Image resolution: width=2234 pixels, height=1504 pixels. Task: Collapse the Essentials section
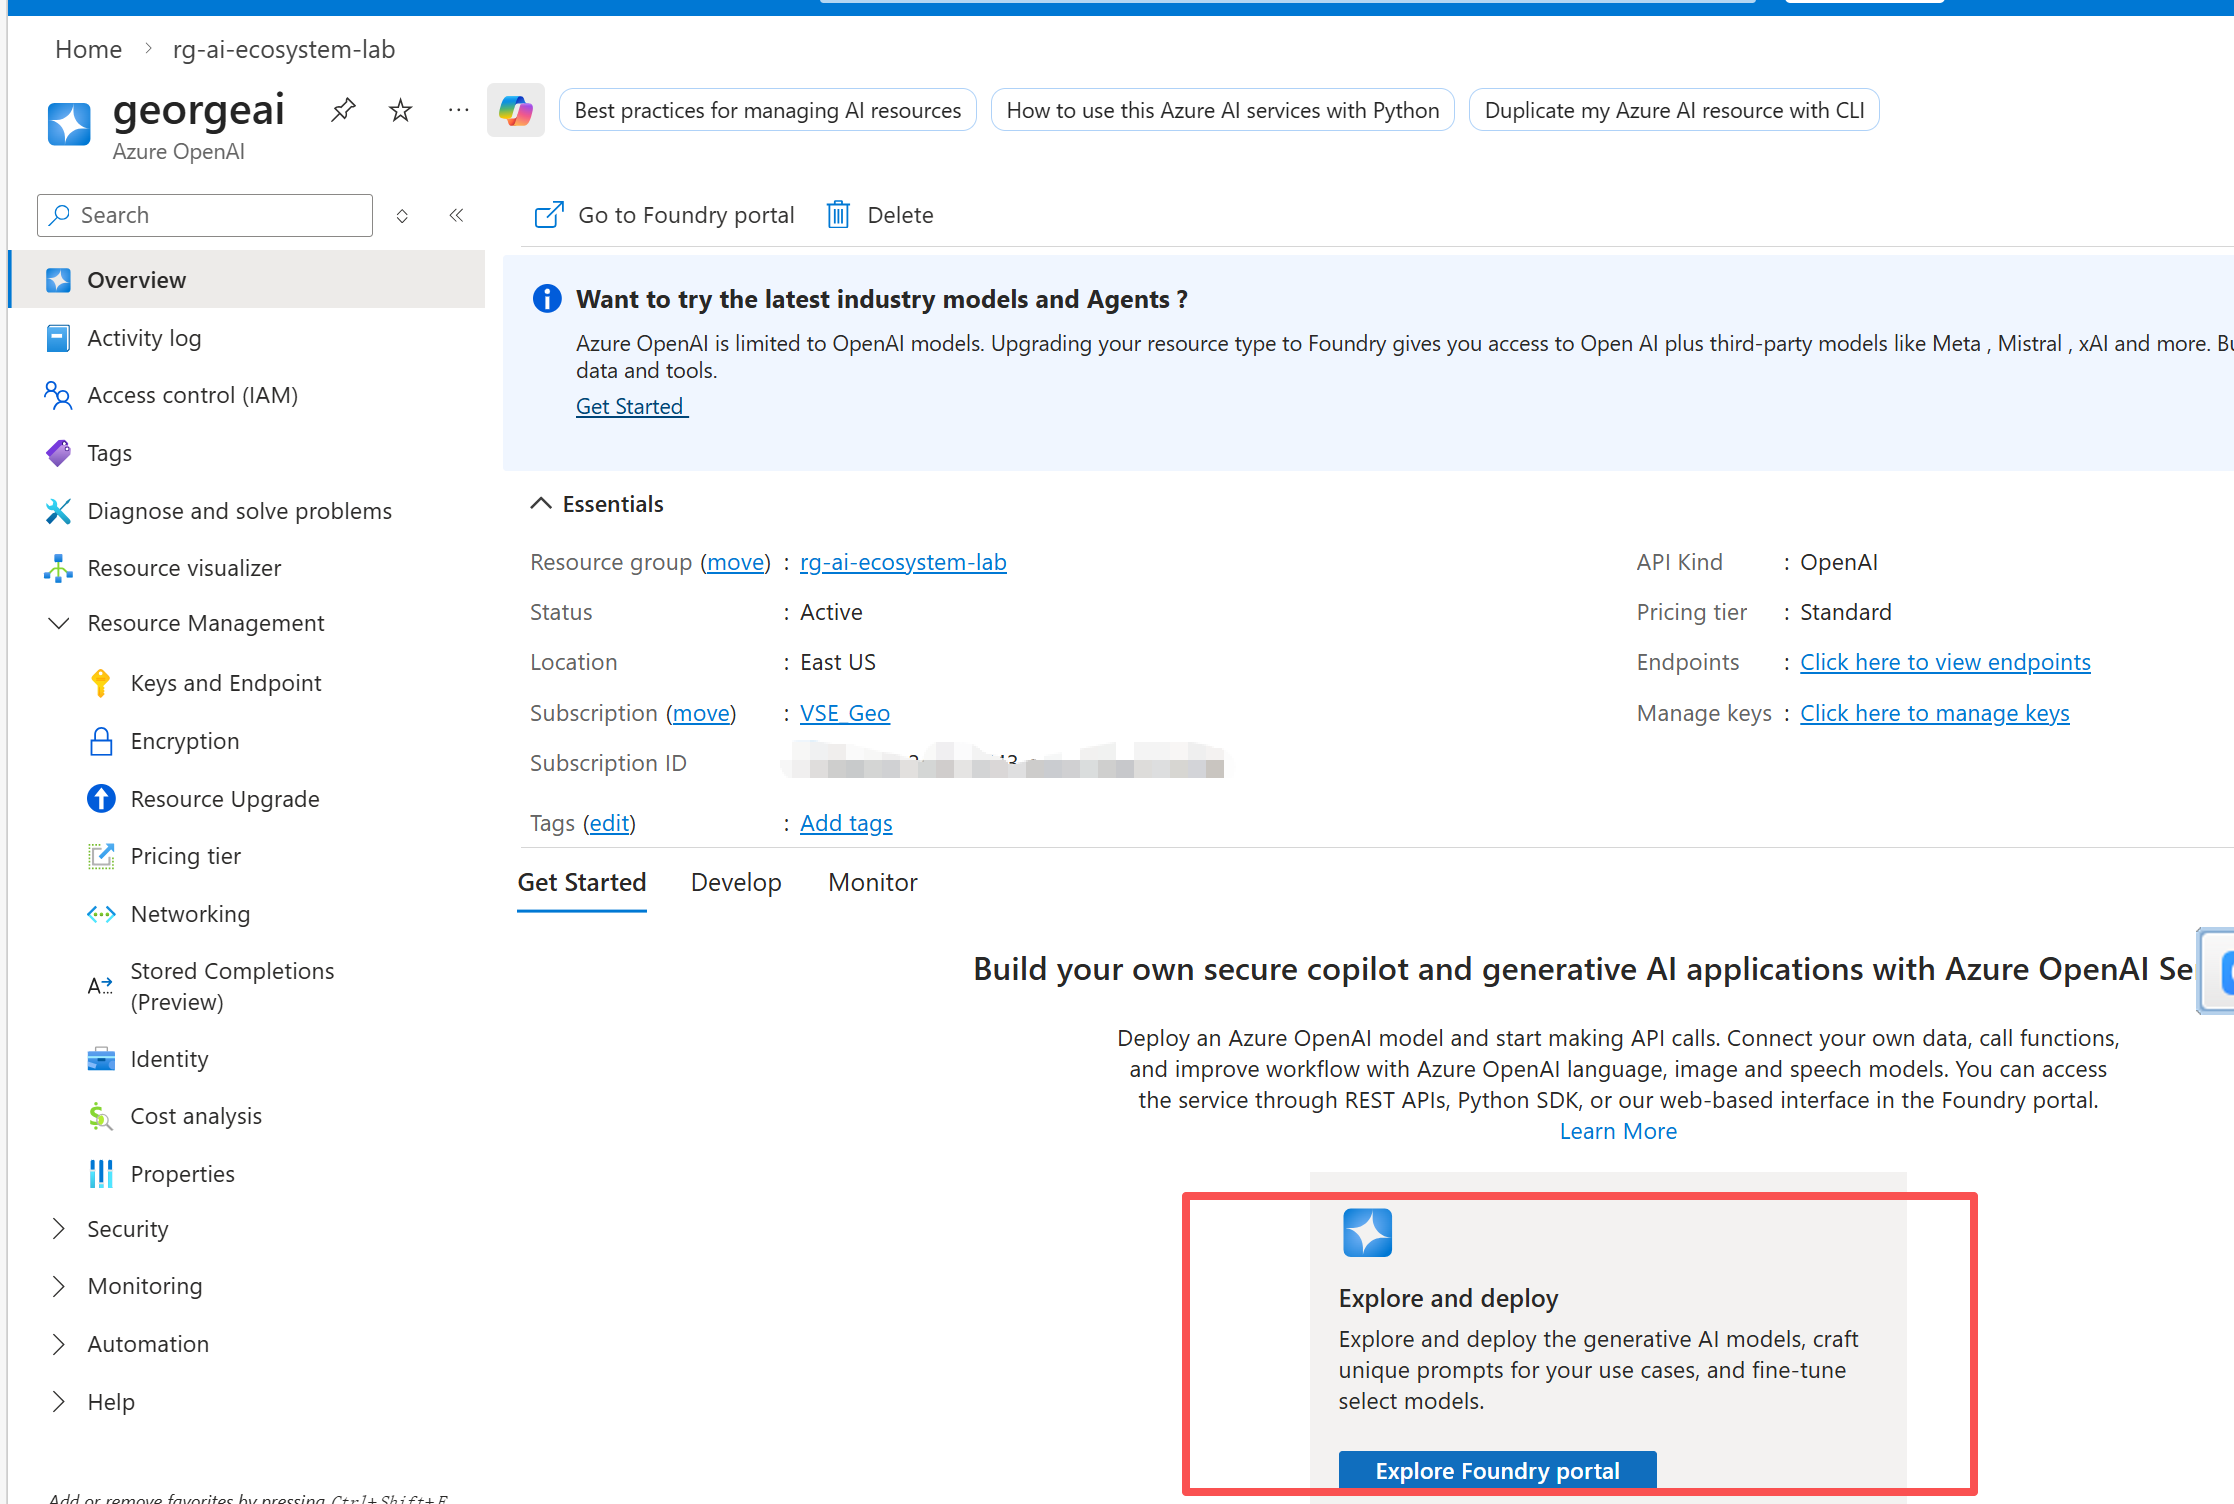click(x=541, y=504)
